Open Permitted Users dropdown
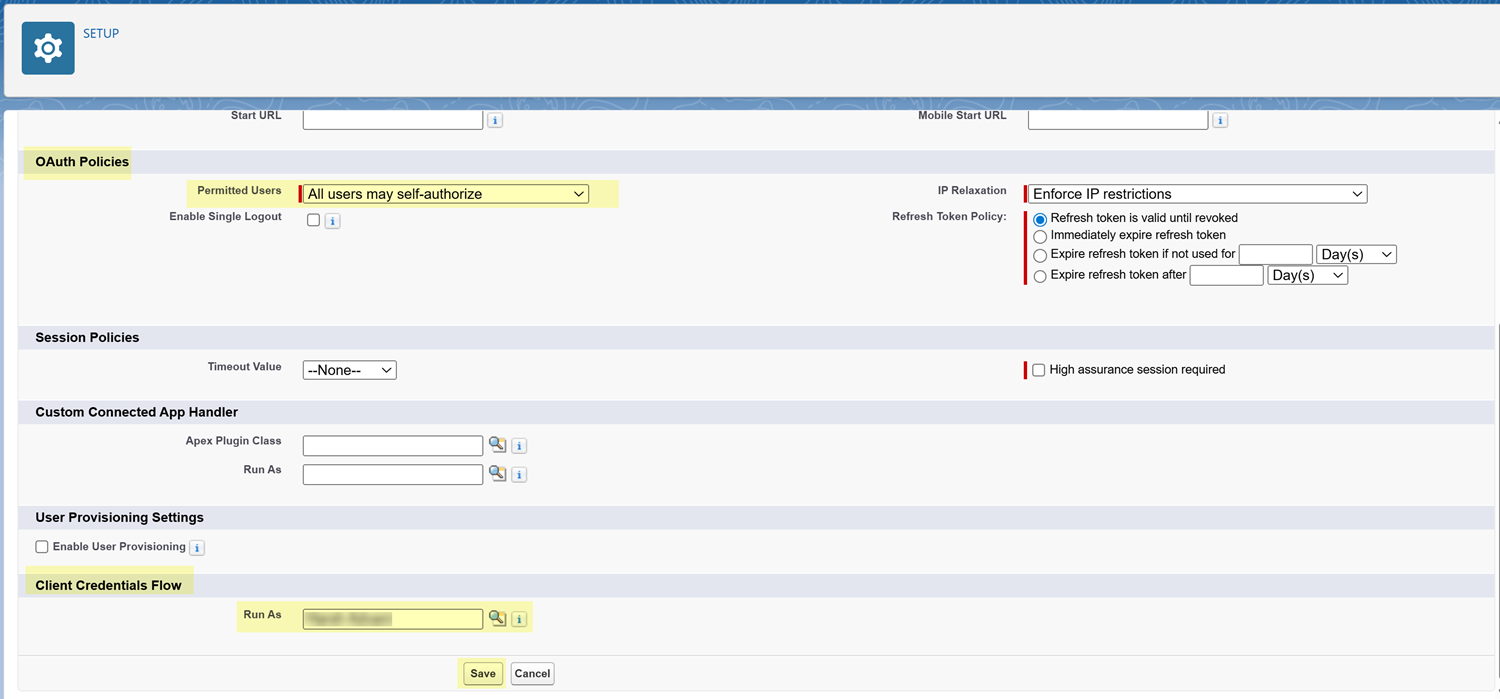The image size is (1500, 699). (445, 194)
